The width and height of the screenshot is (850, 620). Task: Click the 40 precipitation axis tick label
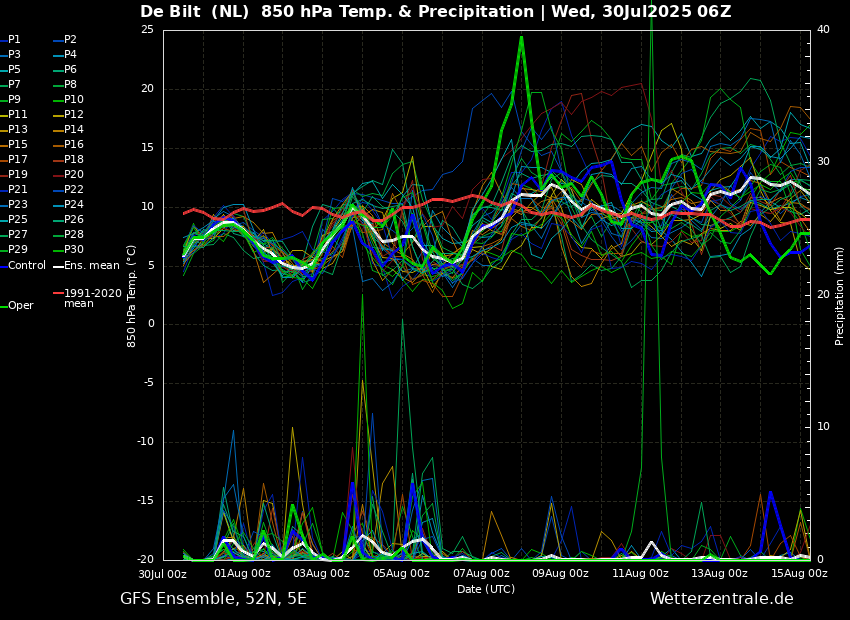[823, 30]
